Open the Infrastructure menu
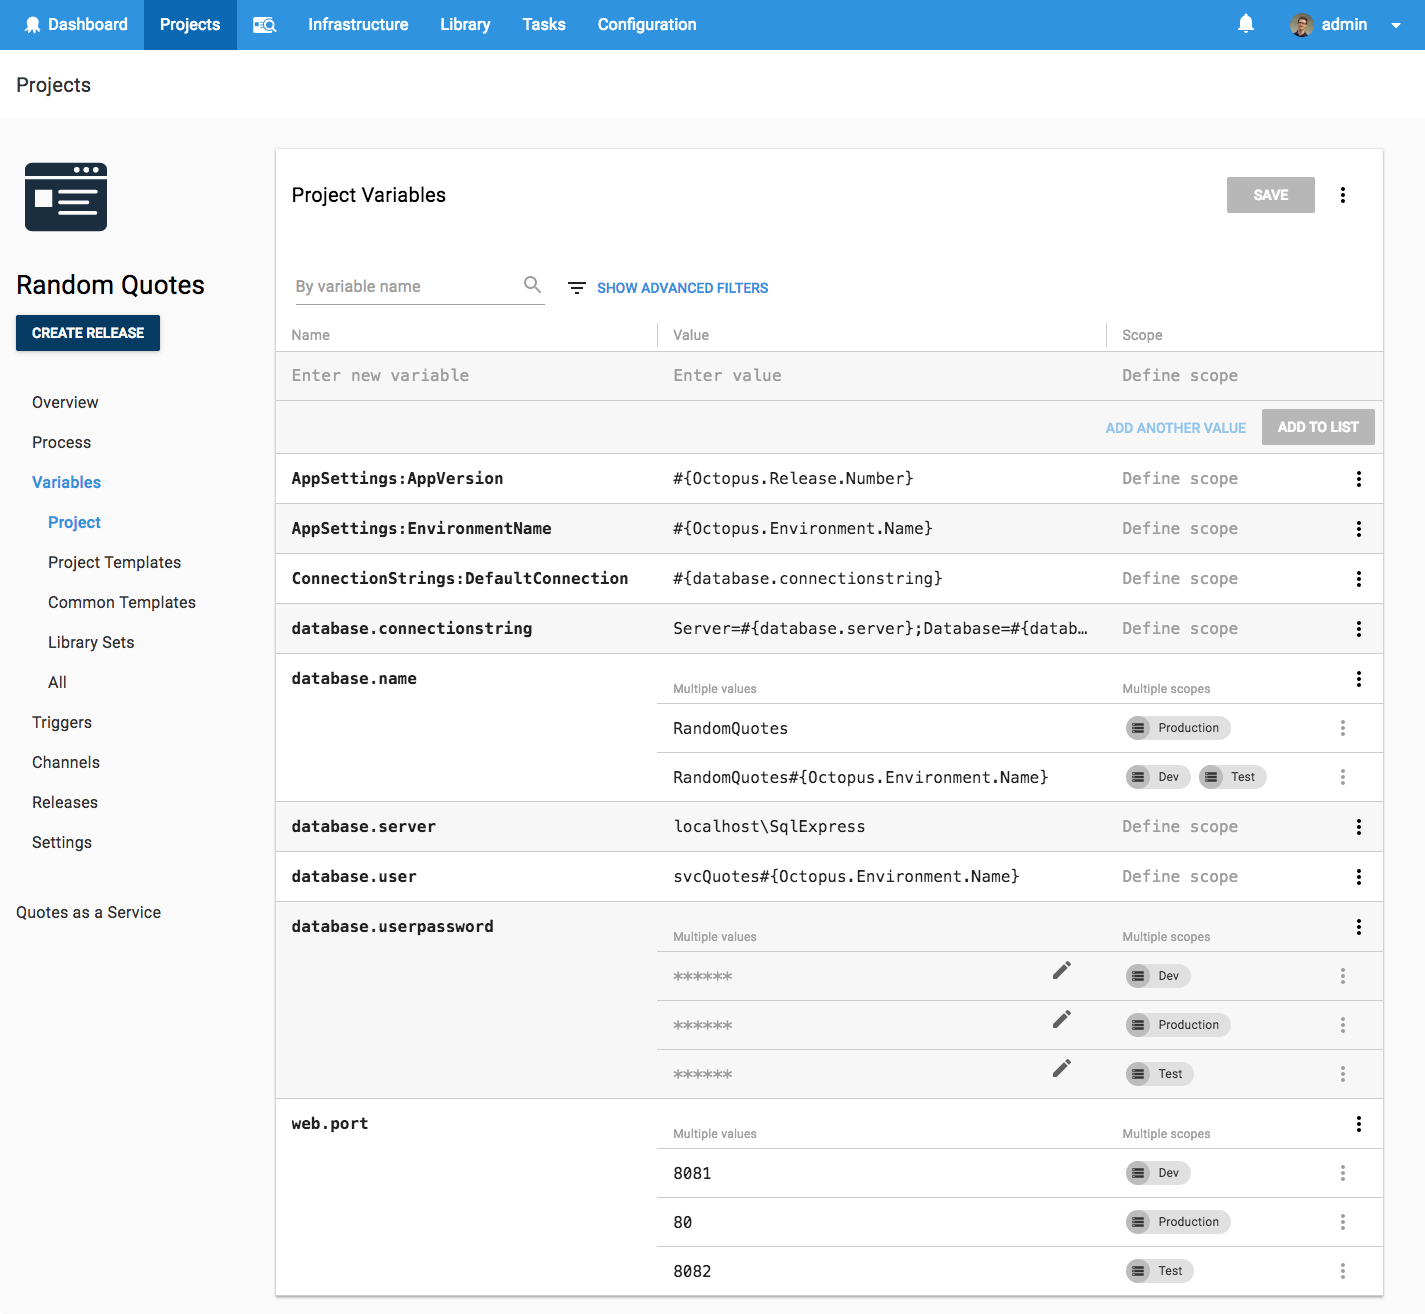The width and height of the screenshot is (1425, 1314). coord(358,25)
